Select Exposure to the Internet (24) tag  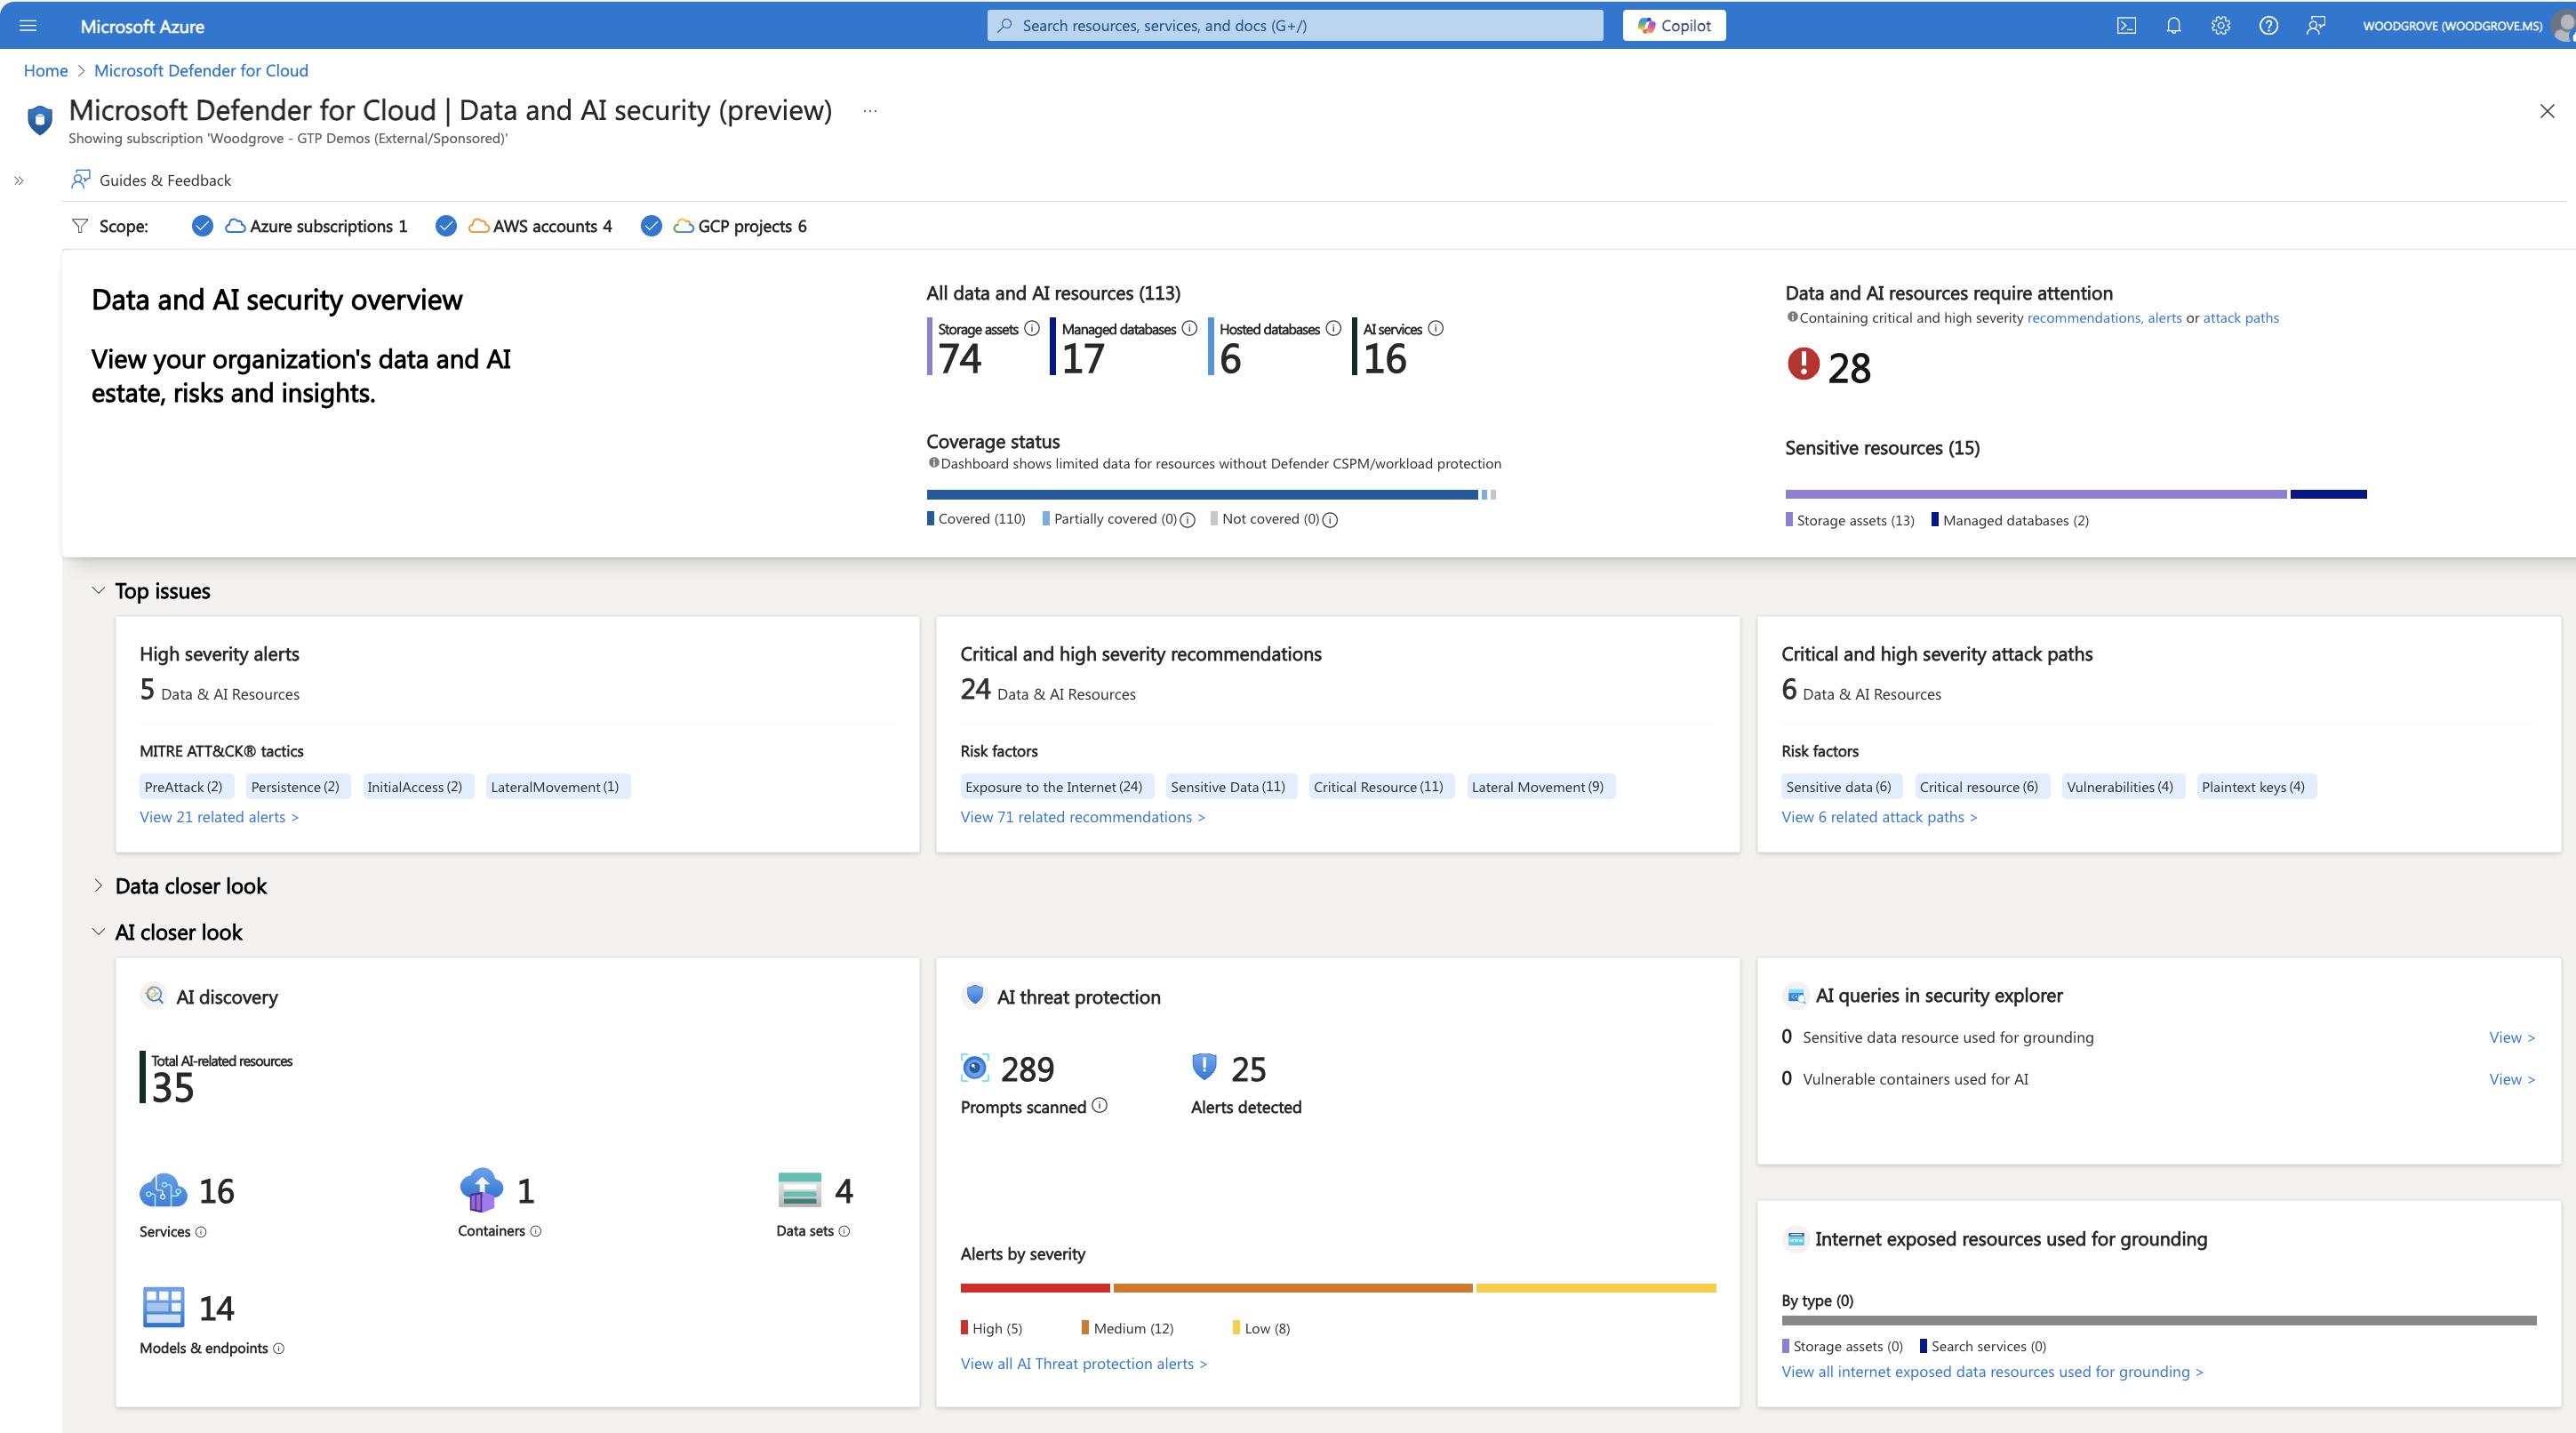coord(1057,787)
